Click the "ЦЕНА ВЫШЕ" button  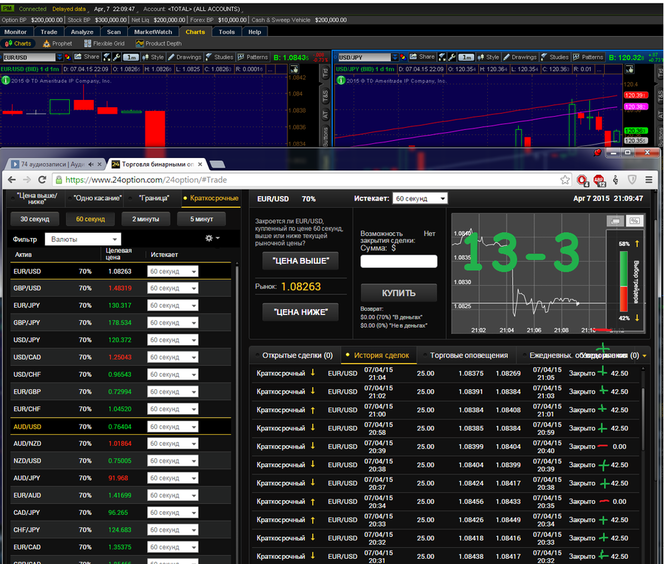300,261
